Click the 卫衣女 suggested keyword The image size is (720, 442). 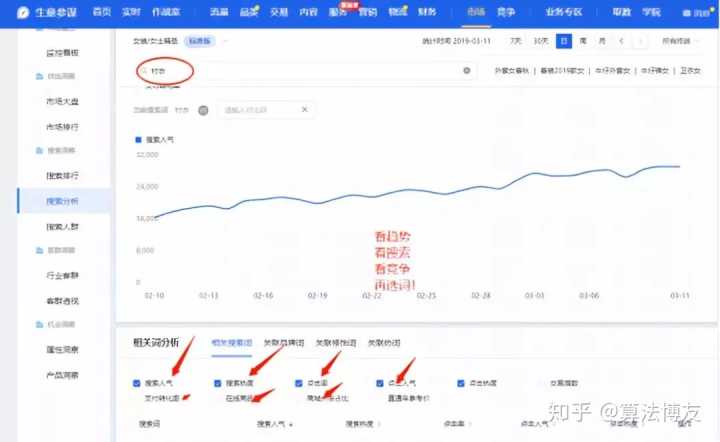(x=690, y=71)
